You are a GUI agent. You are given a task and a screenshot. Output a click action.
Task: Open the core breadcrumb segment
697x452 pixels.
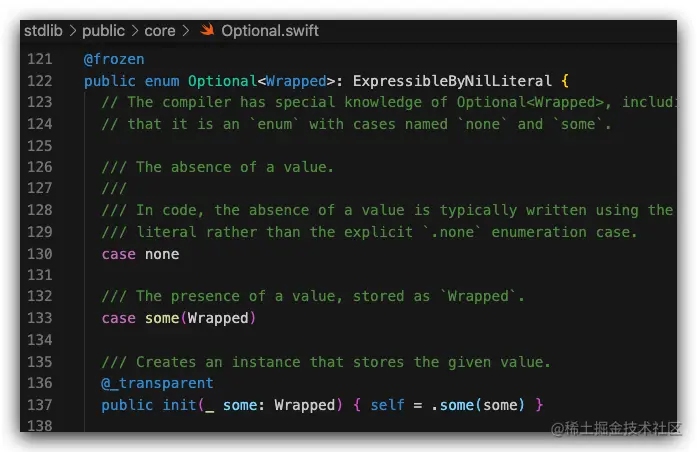160,31
